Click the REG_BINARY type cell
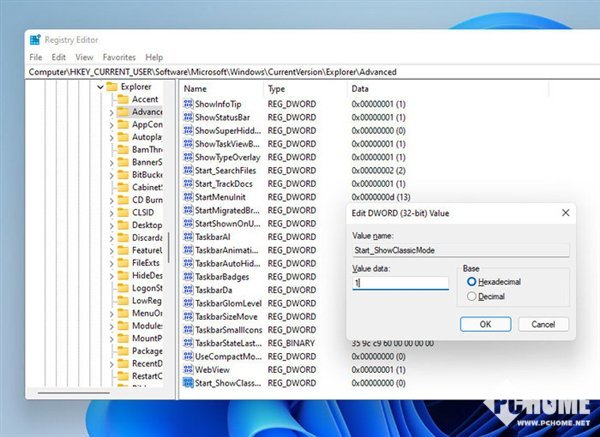Screen dimensions: 600x437 point(291,343)
